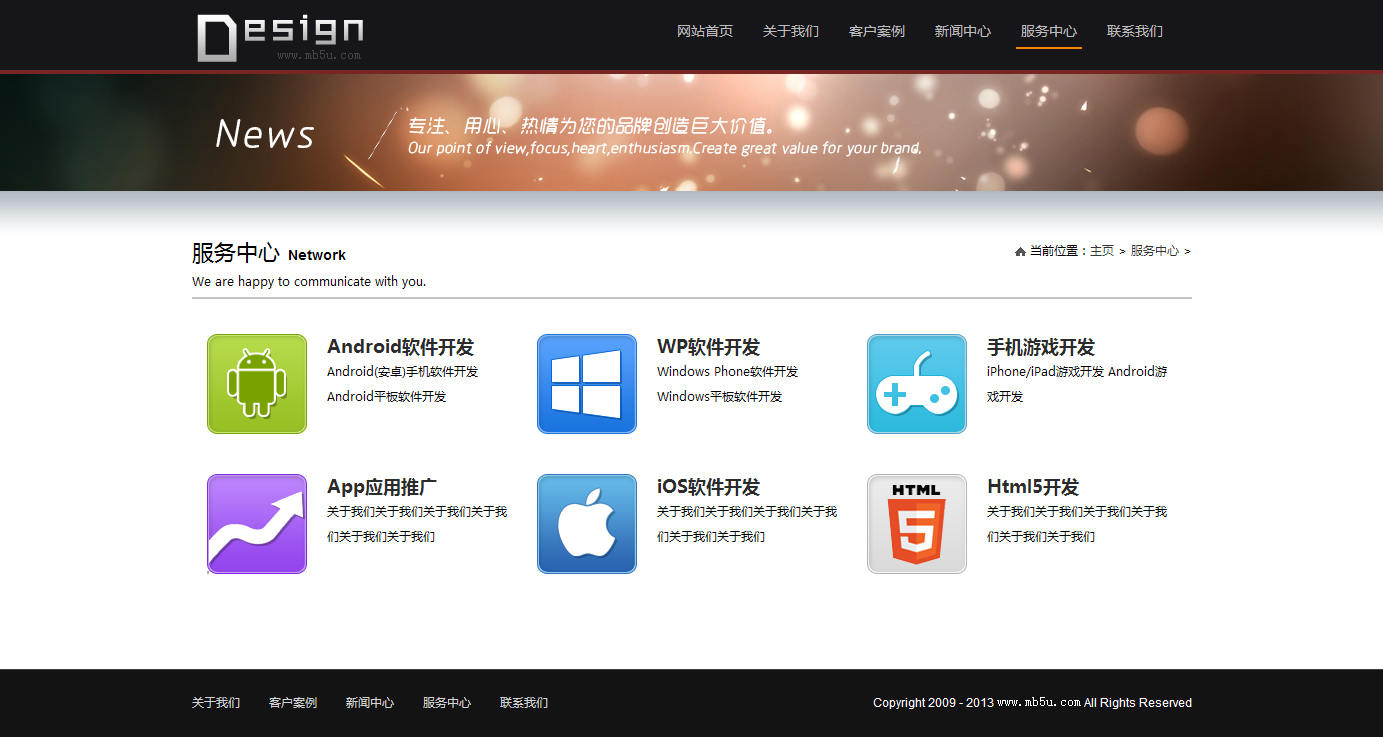
Task: Go to 网站首页 in top navigation
Action: (x=705, y=31)
